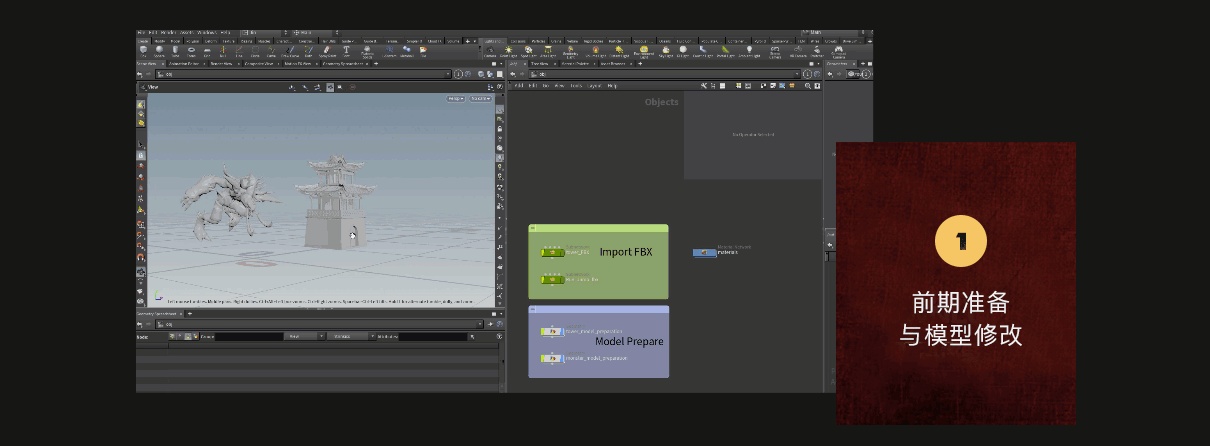Screen dimensions: 1210x446
Task: Switch to the Render View tab
Action: click(221, 64)
